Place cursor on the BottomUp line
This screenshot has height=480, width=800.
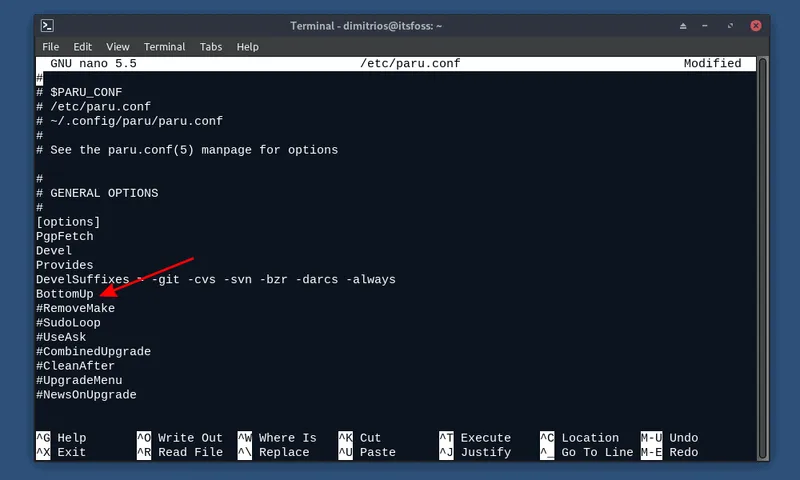point(65,294)
